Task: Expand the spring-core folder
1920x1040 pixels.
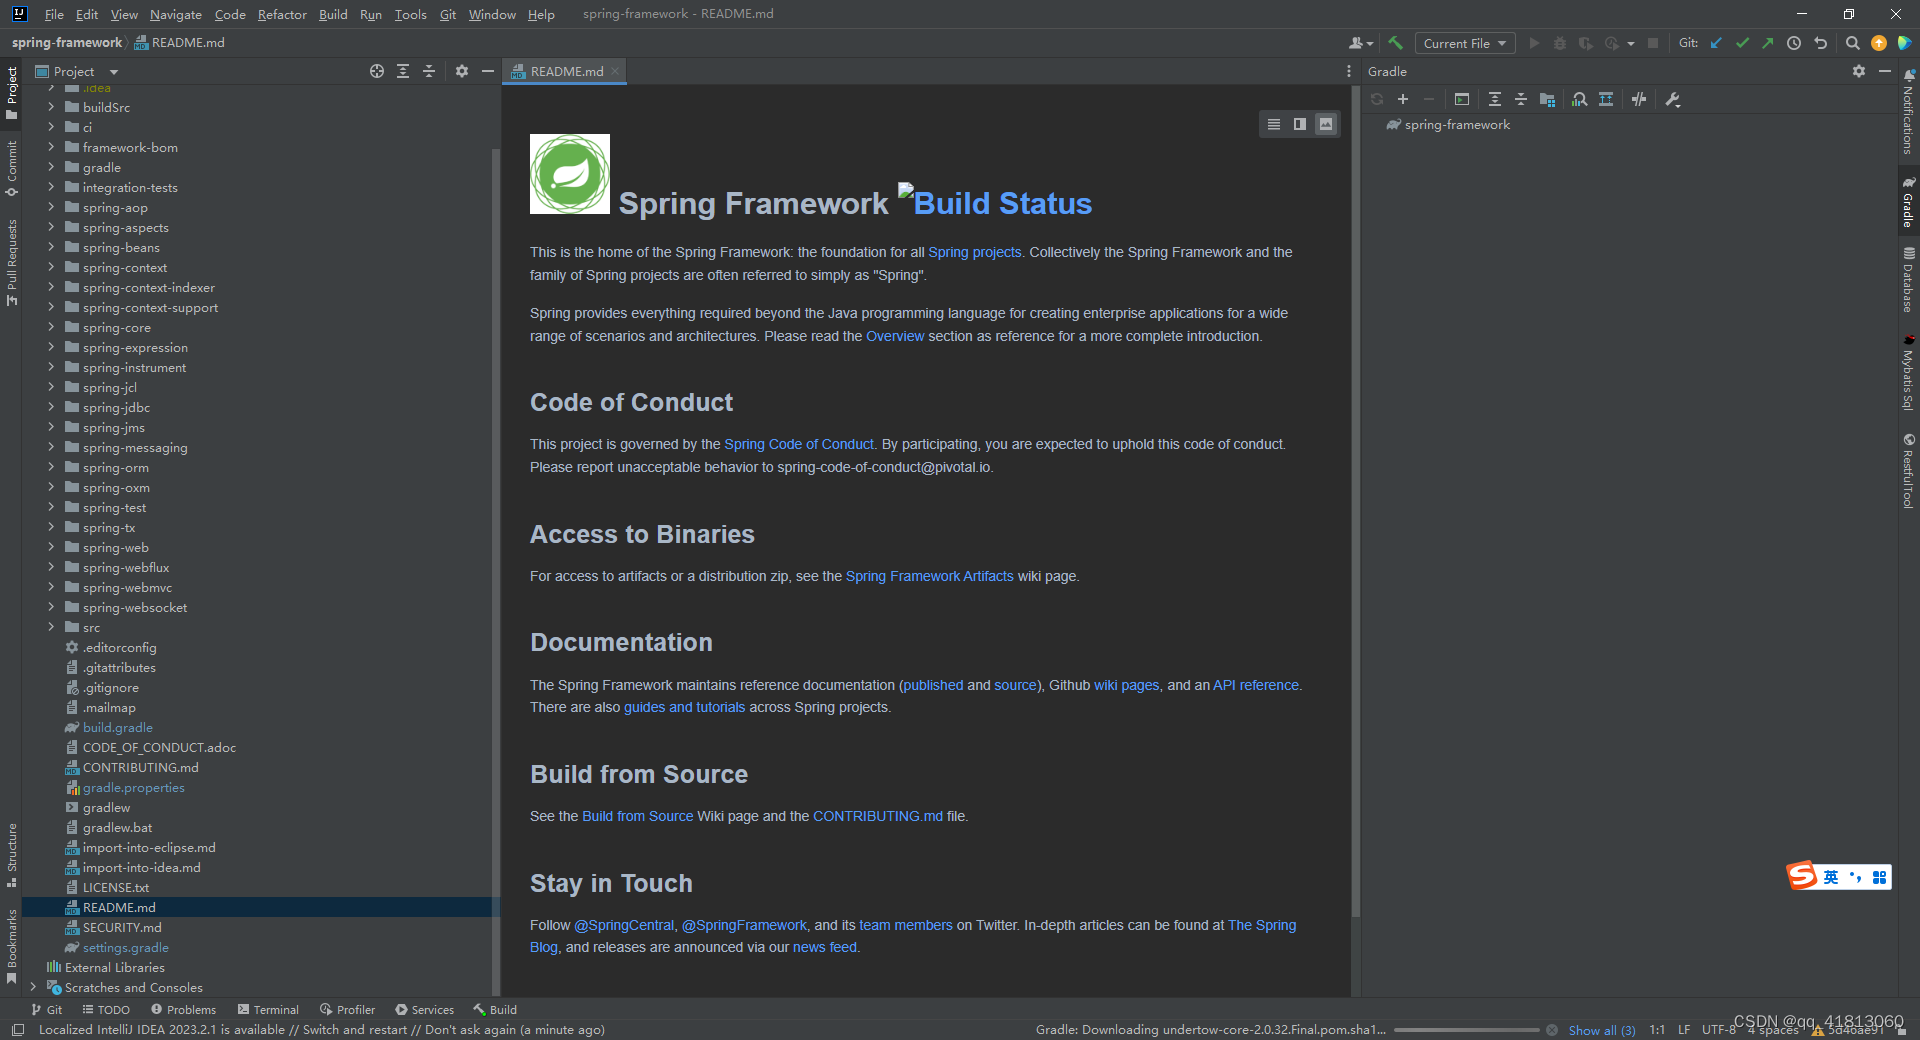Action: (51, 327)
